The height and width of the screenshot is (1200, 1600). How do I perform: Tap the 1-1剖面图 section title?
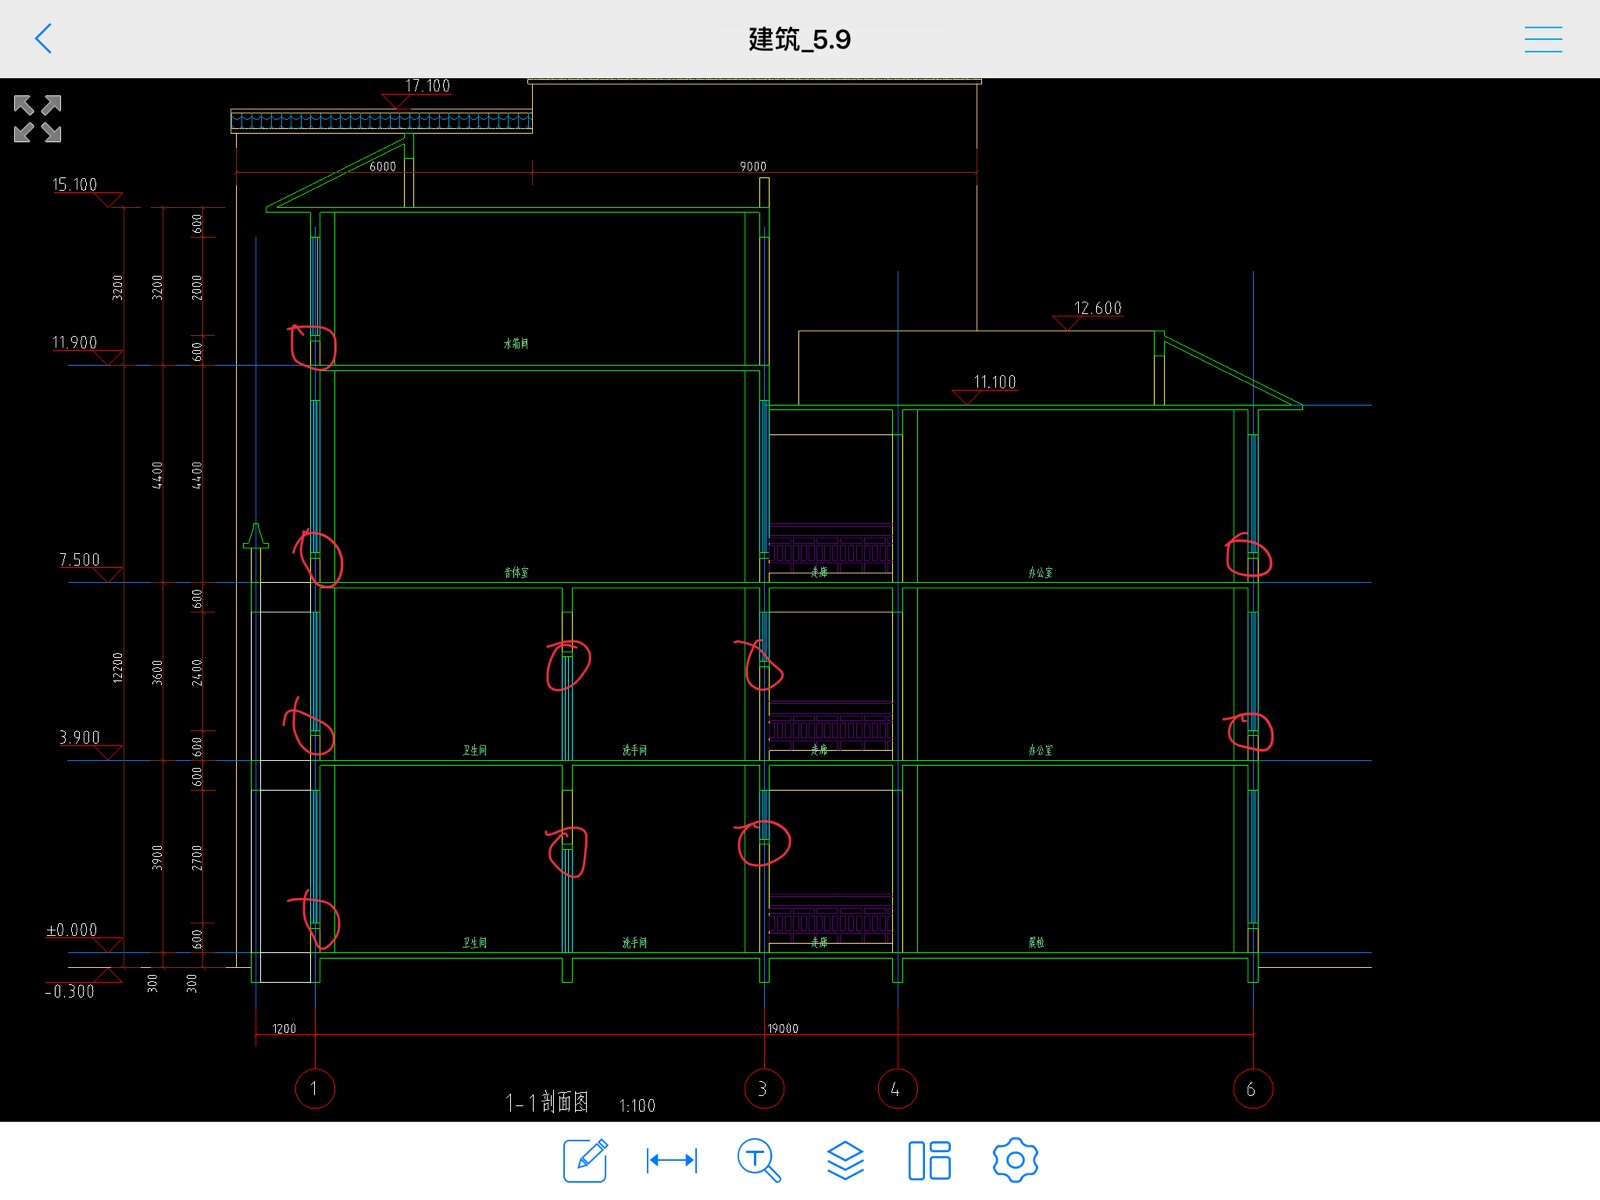click(x=547, y=1103)
